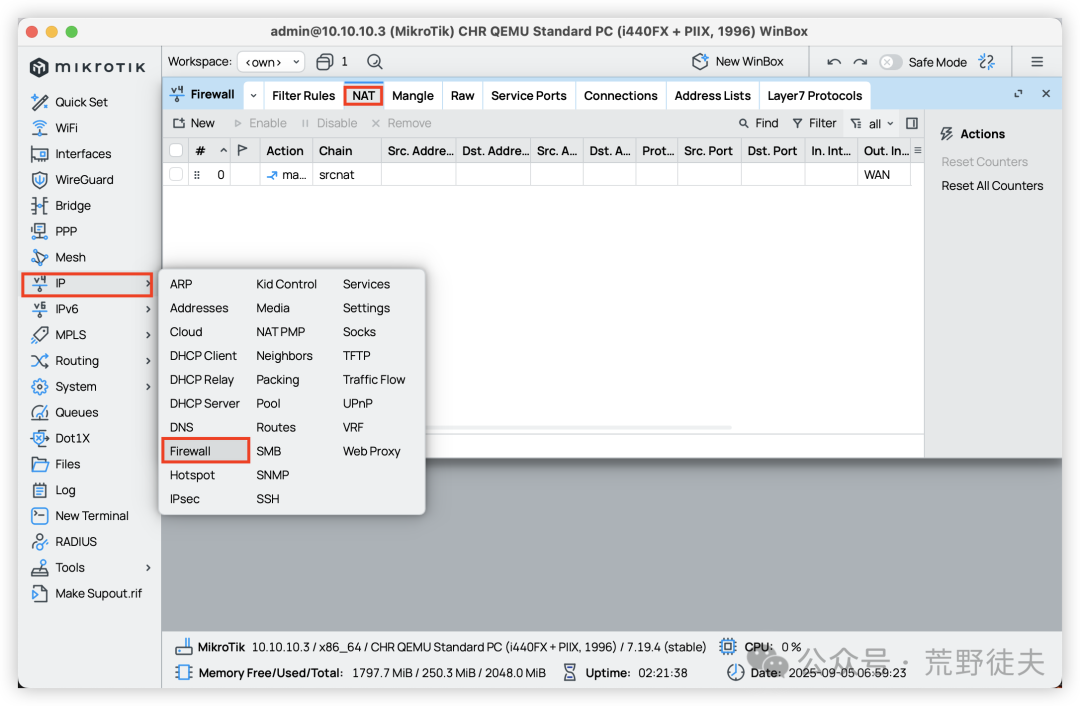Open the Service Ports tab

(x=528, y=96)
